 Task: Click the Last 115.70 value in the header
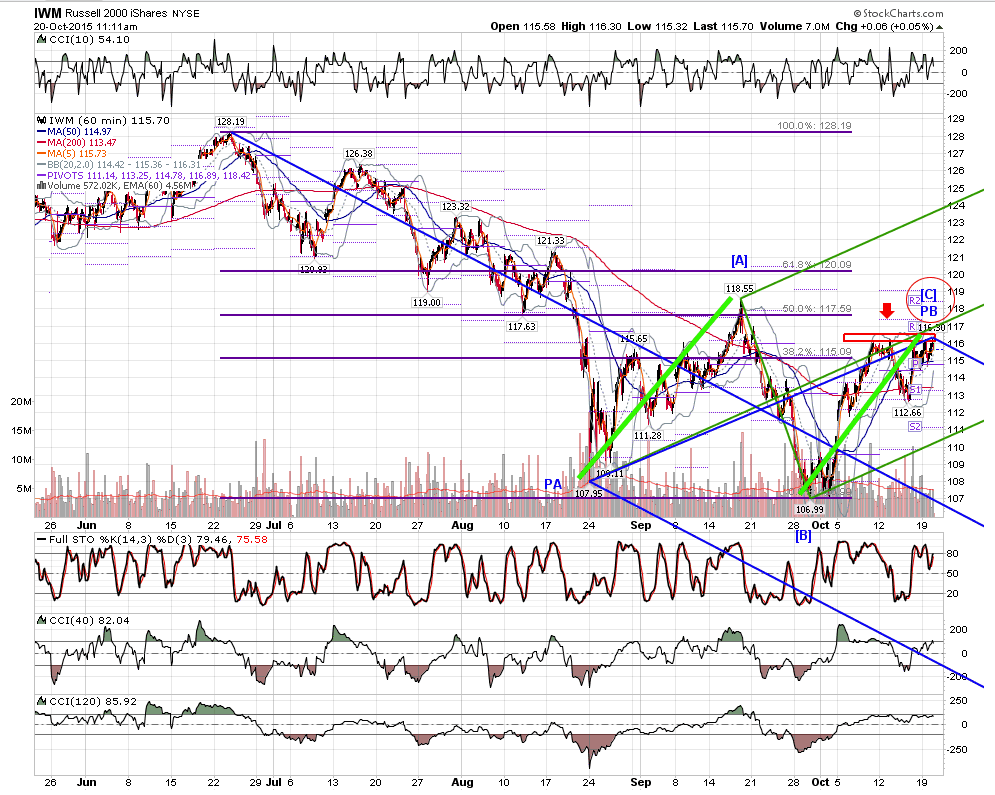point(723,27)
